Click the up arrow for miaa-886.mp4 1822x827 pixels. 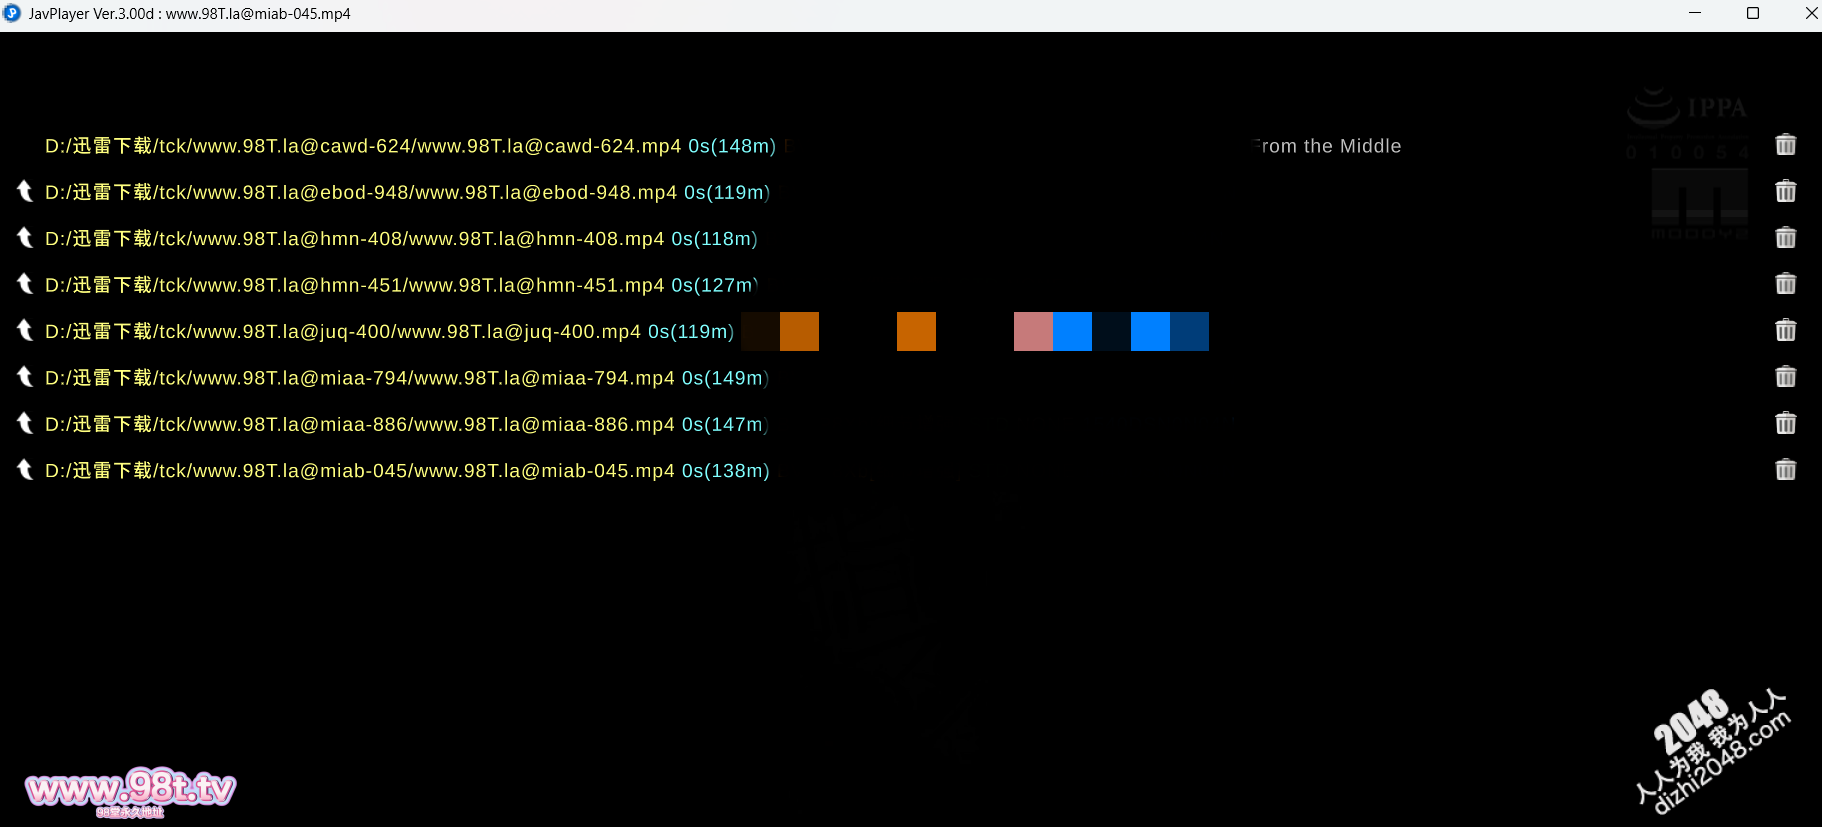click(25, 424)
